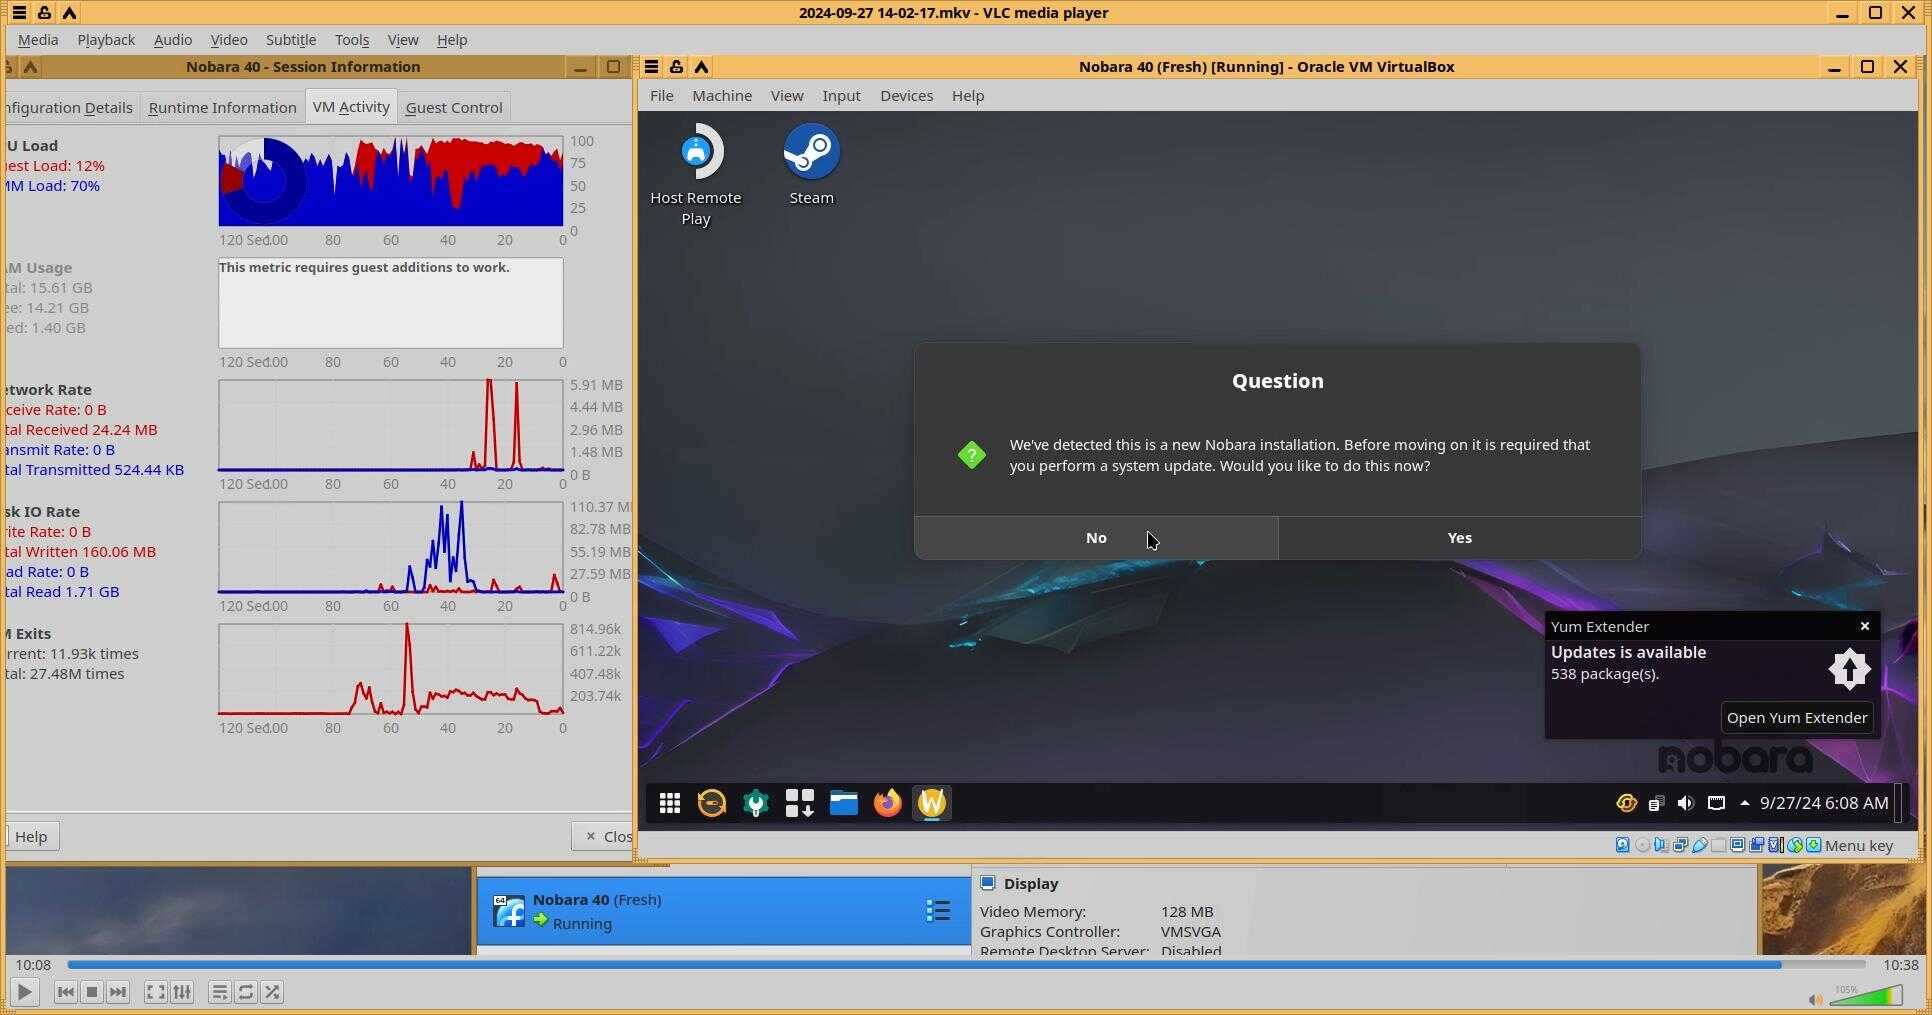Image resolution: width=1932 pixels, height=1015 pixels.
Task: Click the volume speaker tray icon
Action: coord(1686,803)
